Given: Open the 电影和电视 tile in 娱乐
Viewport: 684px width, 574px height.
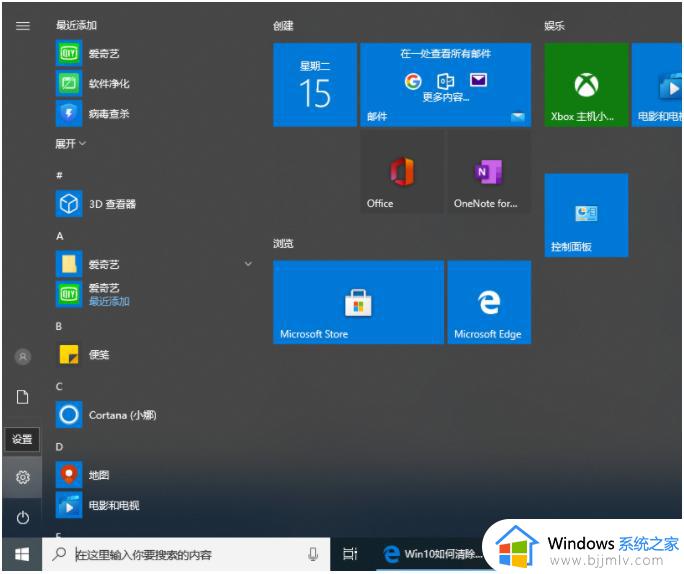Looking at the screenshot, I should pyautogui.click(x=657, y=85).
